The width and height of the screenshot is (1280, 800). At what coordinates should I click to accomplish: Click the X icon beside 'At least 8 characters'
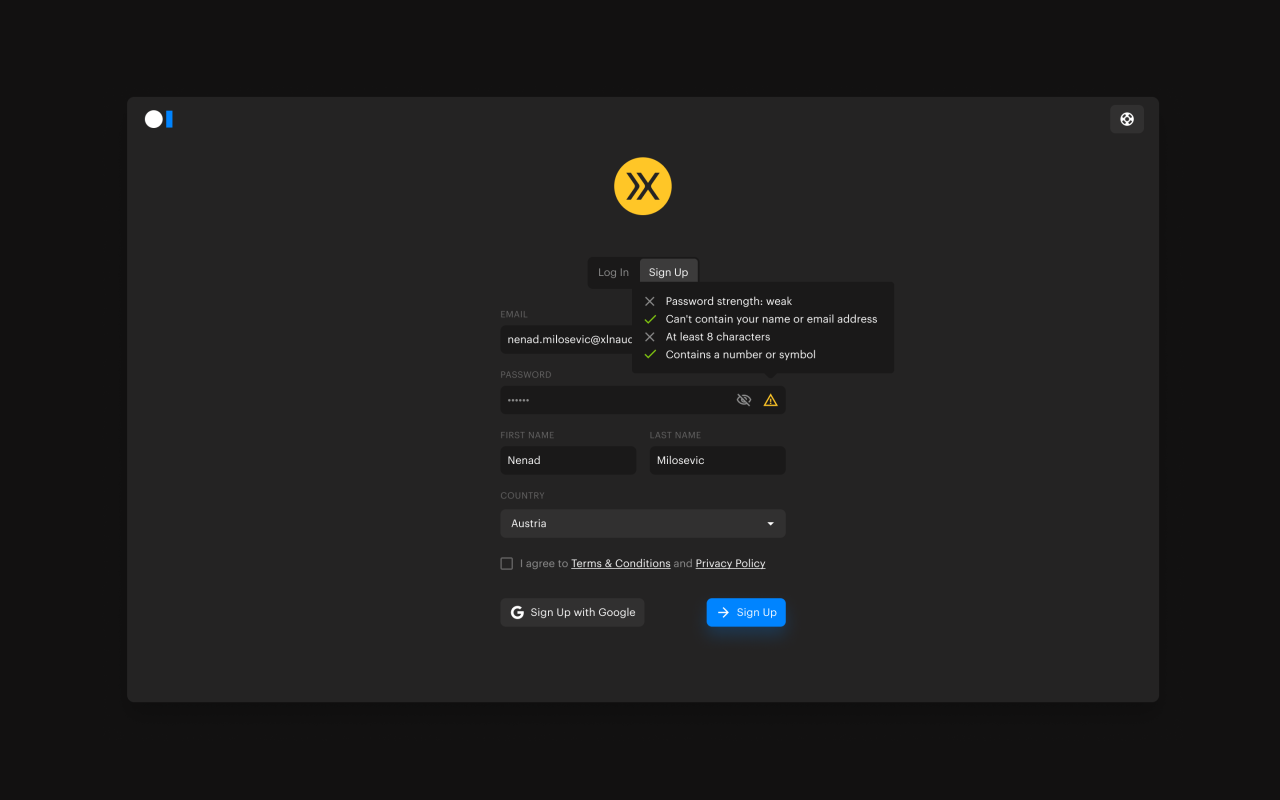click(650, 337)
